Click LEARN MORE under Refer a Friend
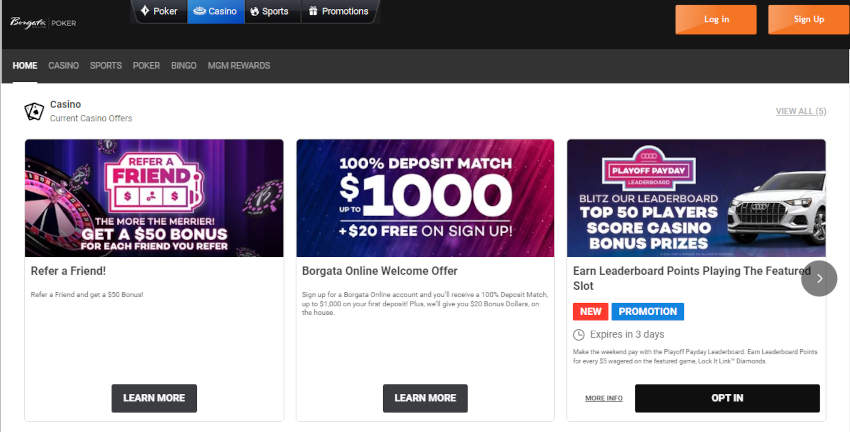The image size is (850, 432). pyautogui.click(x=154, y=398)
